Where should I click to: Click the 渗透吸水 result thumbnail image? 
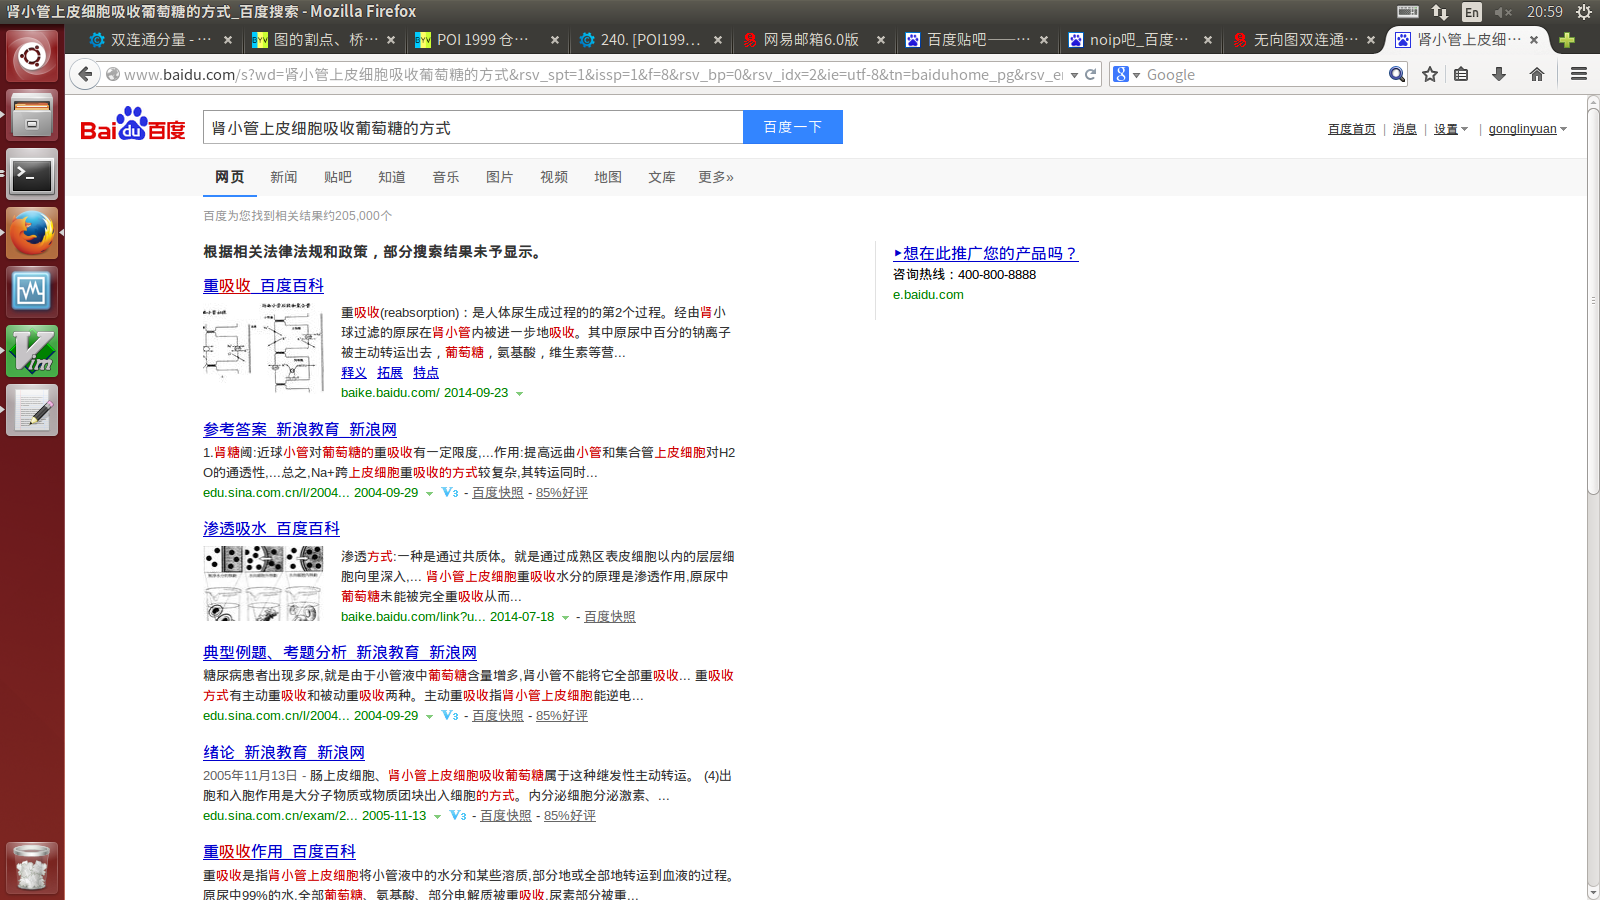pyautogui.click(x=264, y=584)
